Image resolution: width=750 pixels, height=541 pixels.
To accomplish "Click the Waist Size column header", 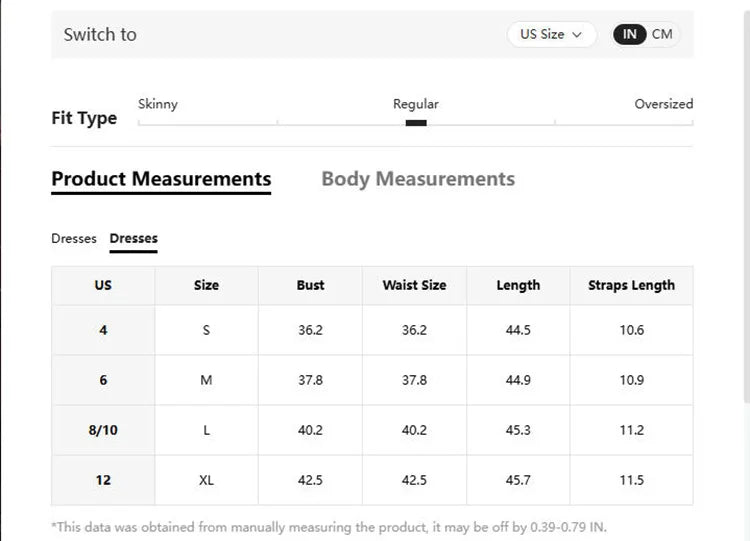I will tap(414, 285).
